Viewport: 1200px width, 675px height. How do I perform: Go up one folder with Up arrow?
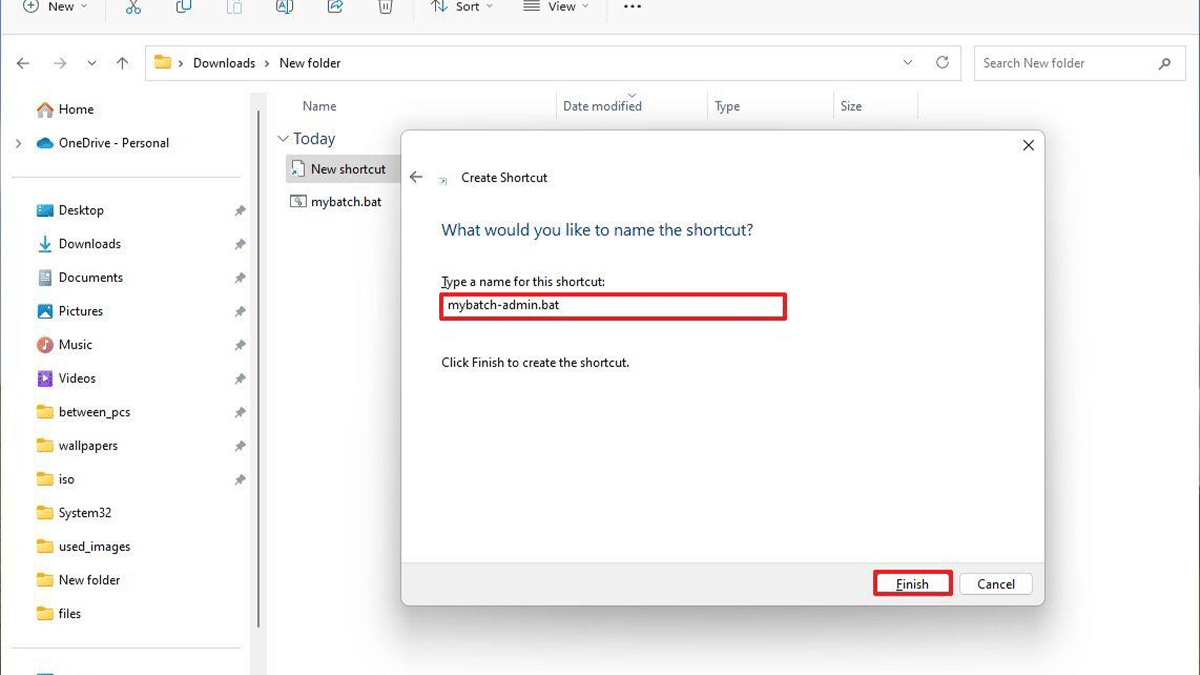pos(122,63)
